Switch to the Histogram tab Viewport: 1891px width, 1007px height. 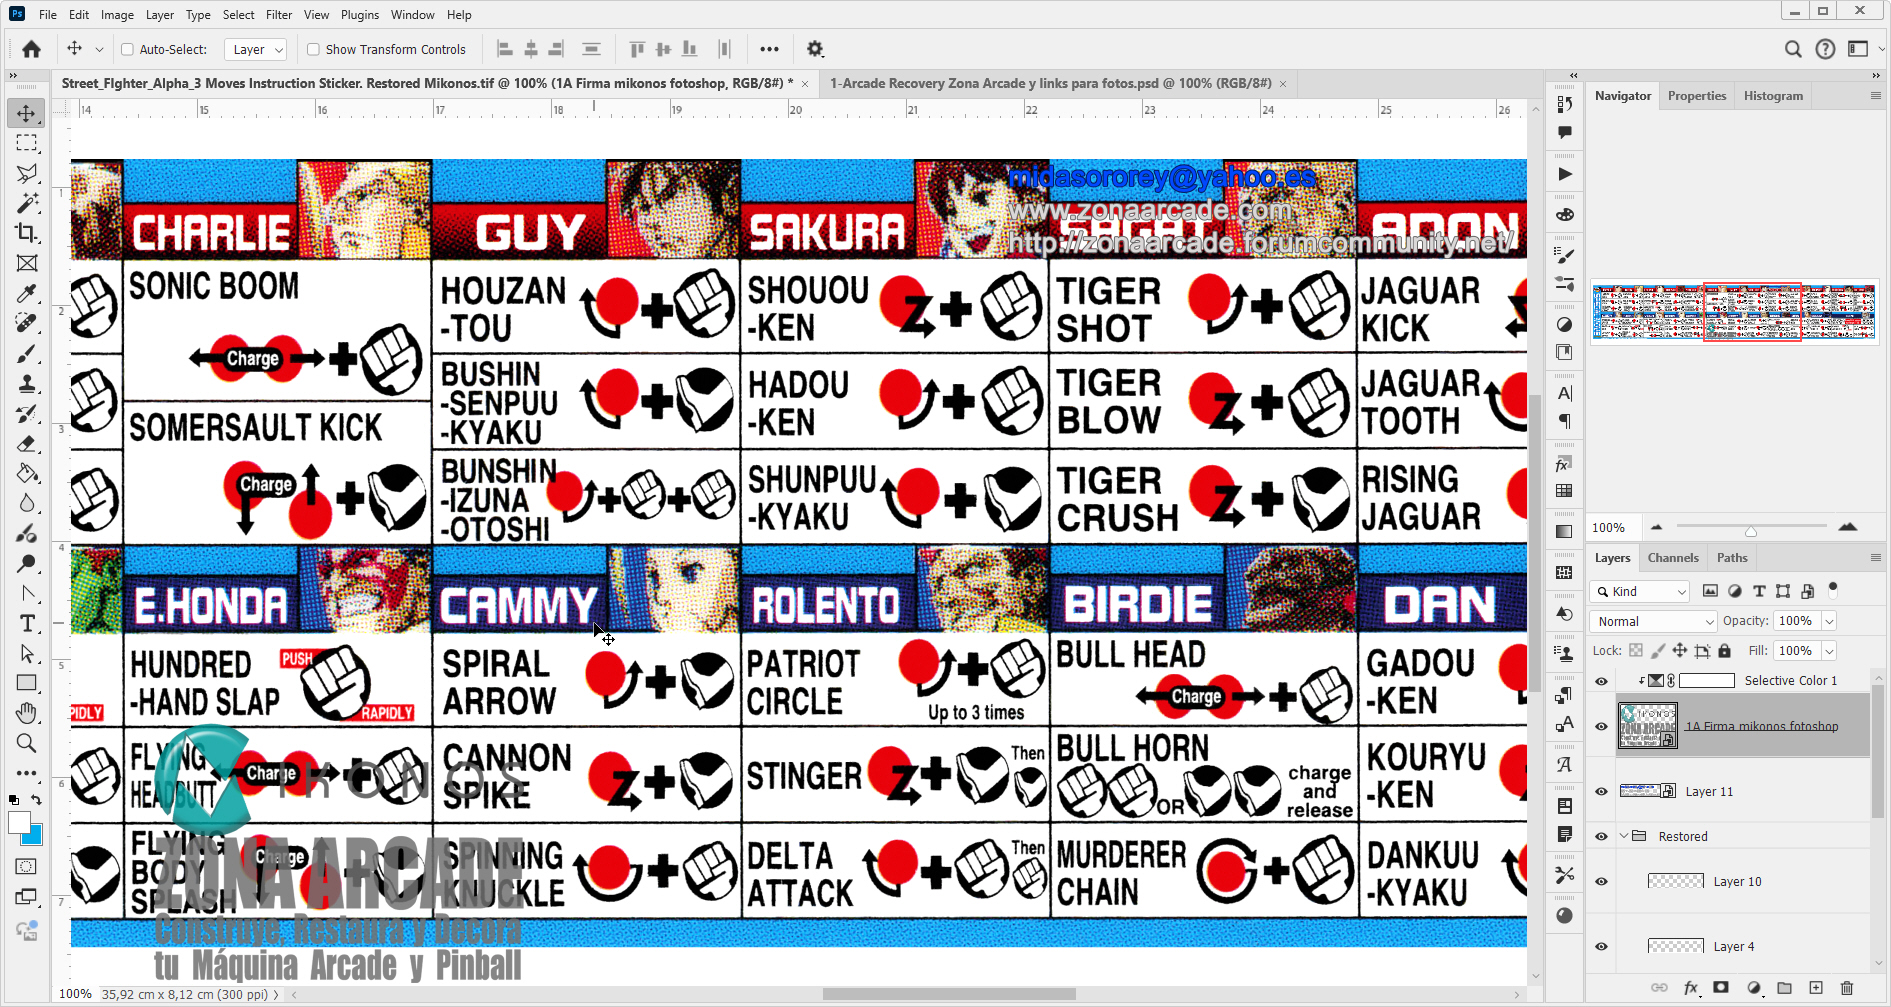pyautogui.click(x=1773, y=96)
